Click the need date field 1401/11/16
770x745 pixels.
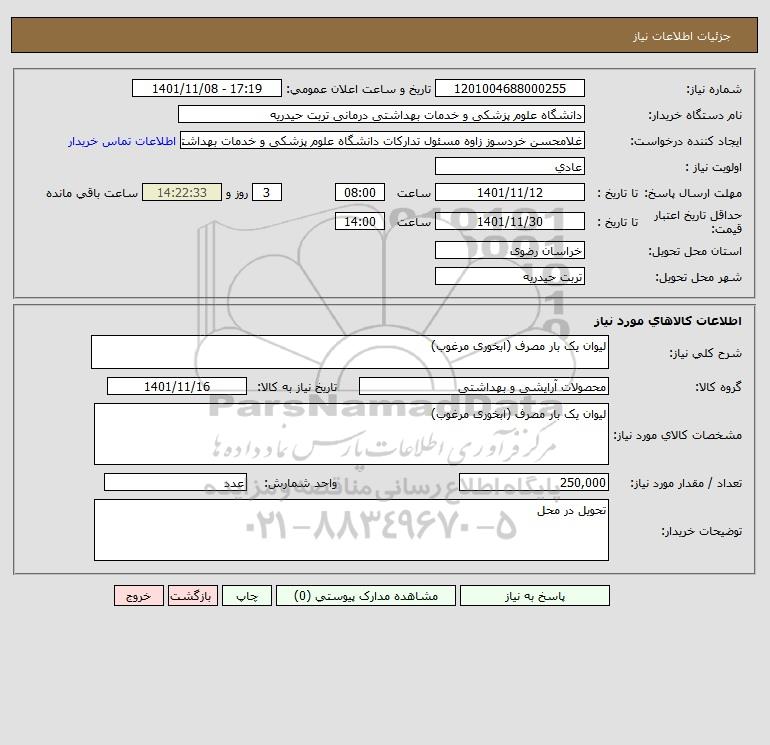click(177, 386)
